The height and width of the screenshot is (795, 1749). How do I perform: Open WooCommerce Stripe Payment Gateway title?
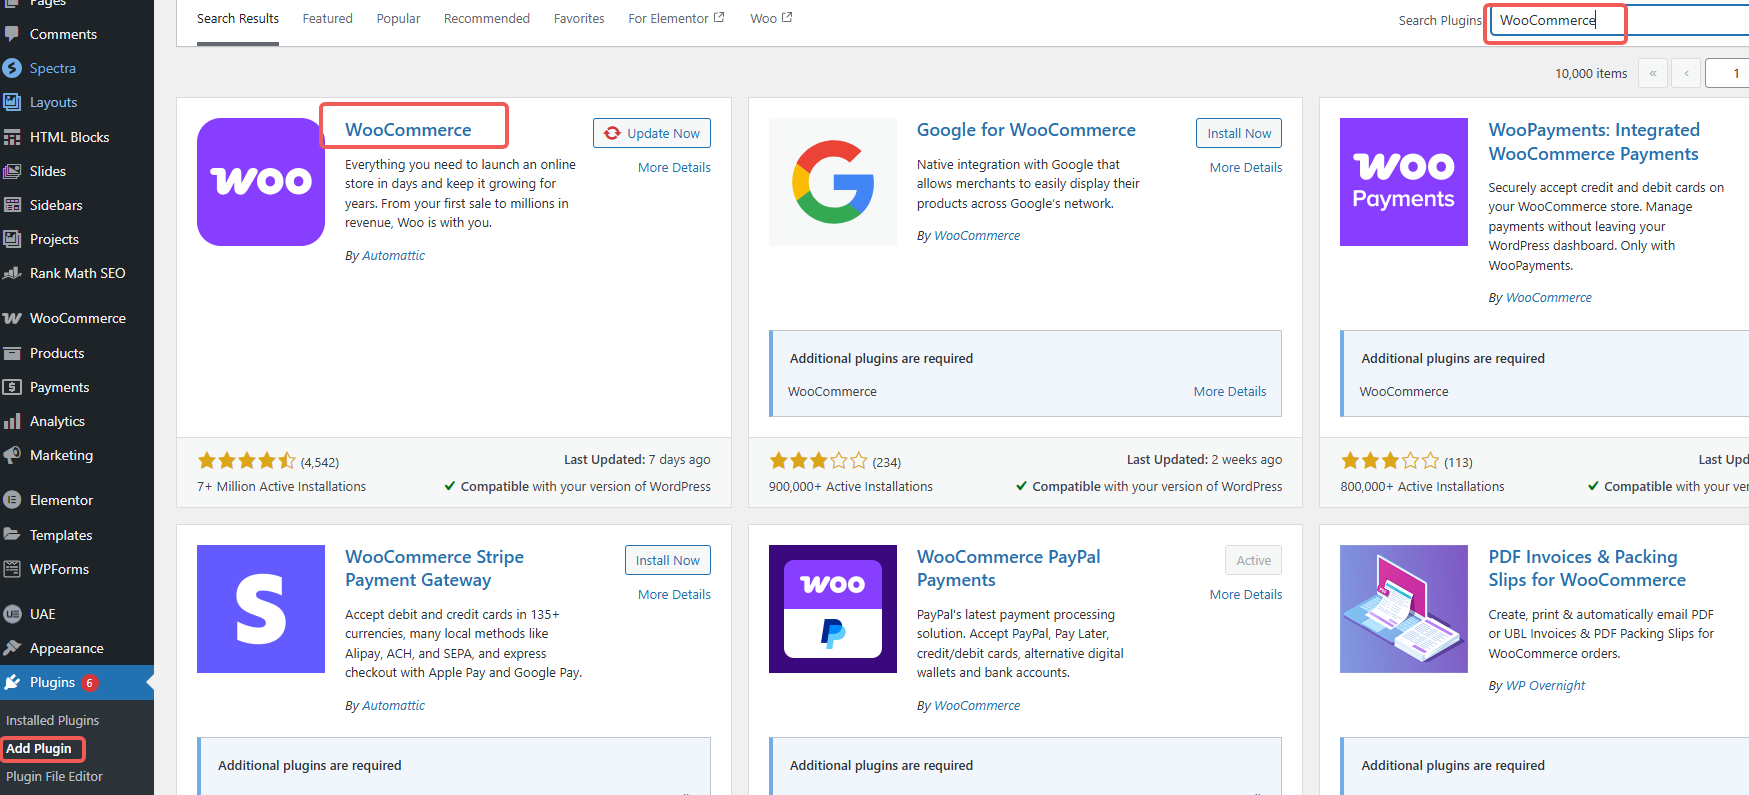pyautogui.click(x=434, y=568)
